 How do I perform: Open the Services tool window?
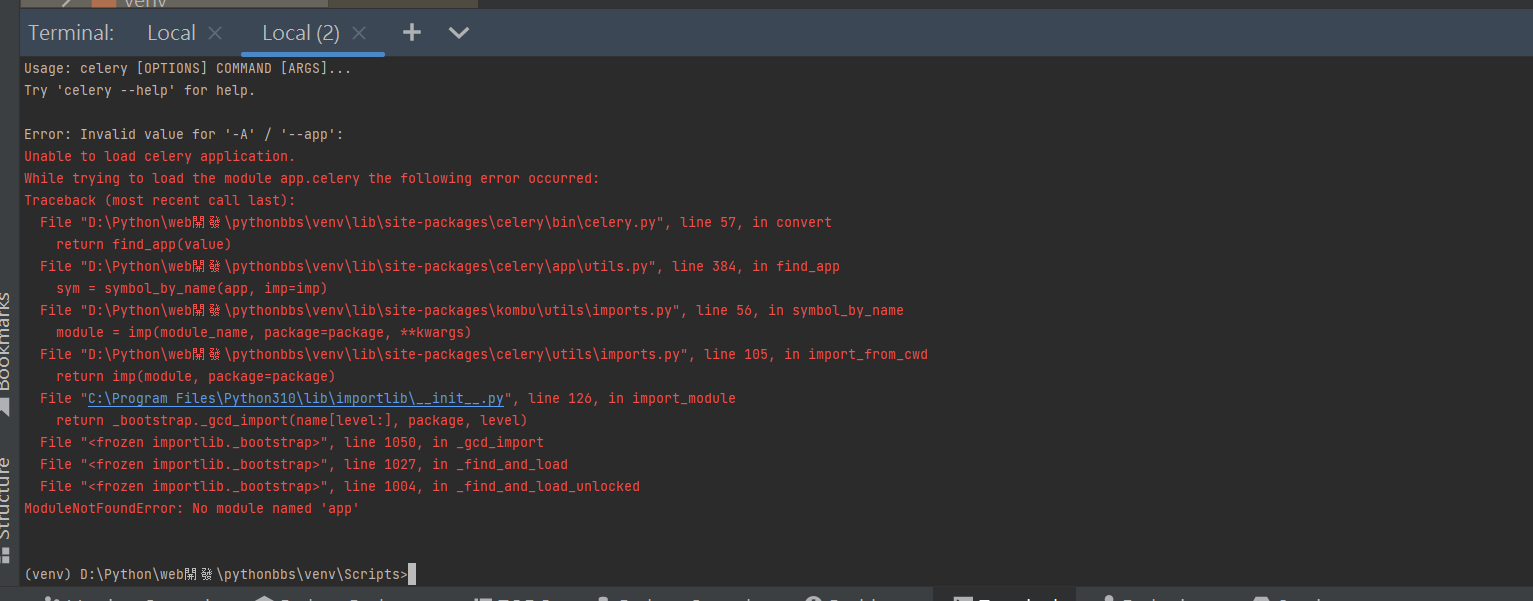[1290, 597]
